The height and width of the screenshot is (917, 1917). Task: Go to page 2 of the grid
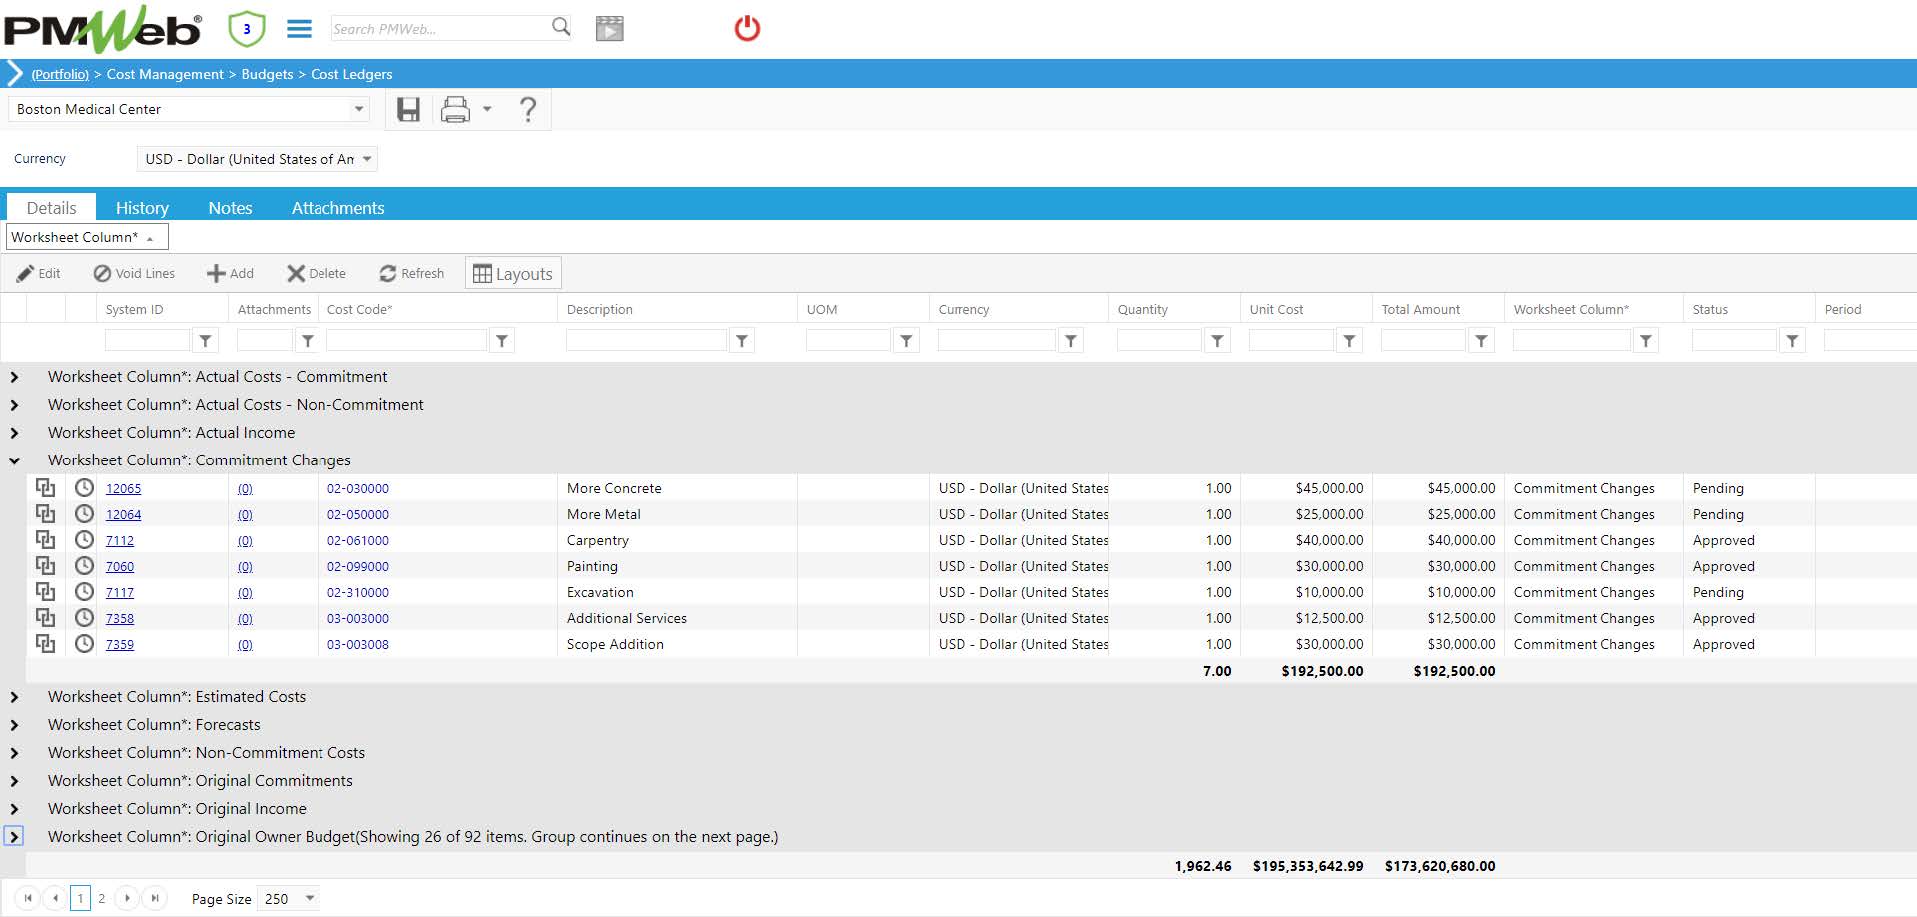click(x=101, y=898)
